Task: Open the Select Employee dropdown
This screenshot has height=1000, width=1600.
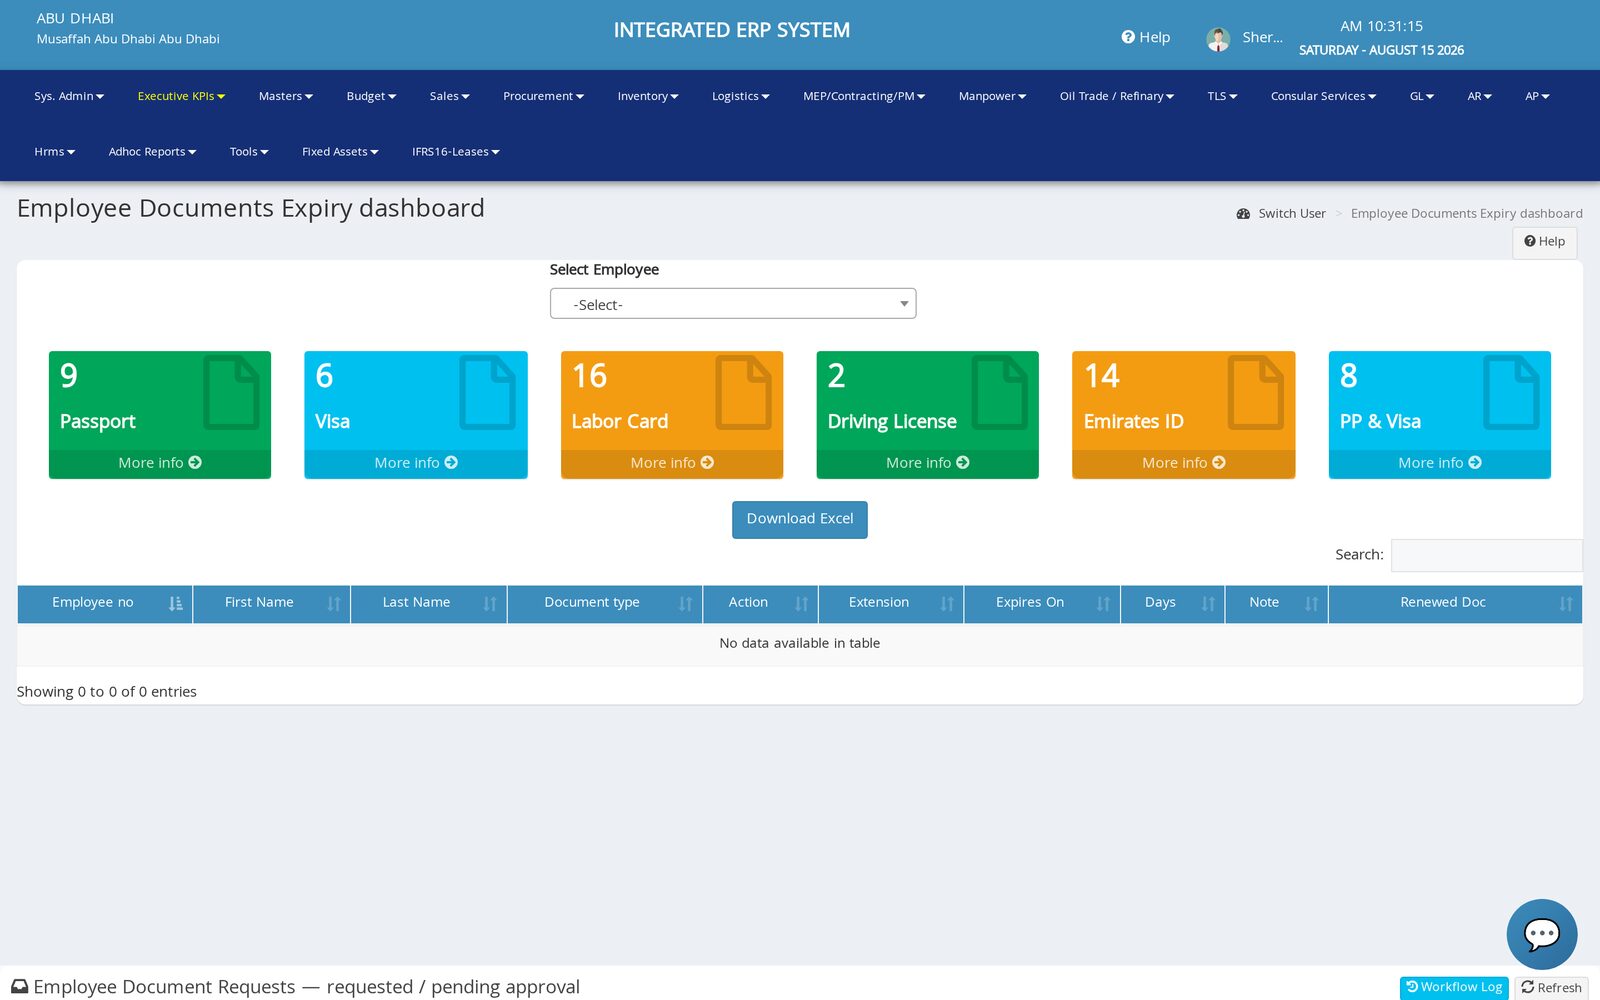Action: 733,304
